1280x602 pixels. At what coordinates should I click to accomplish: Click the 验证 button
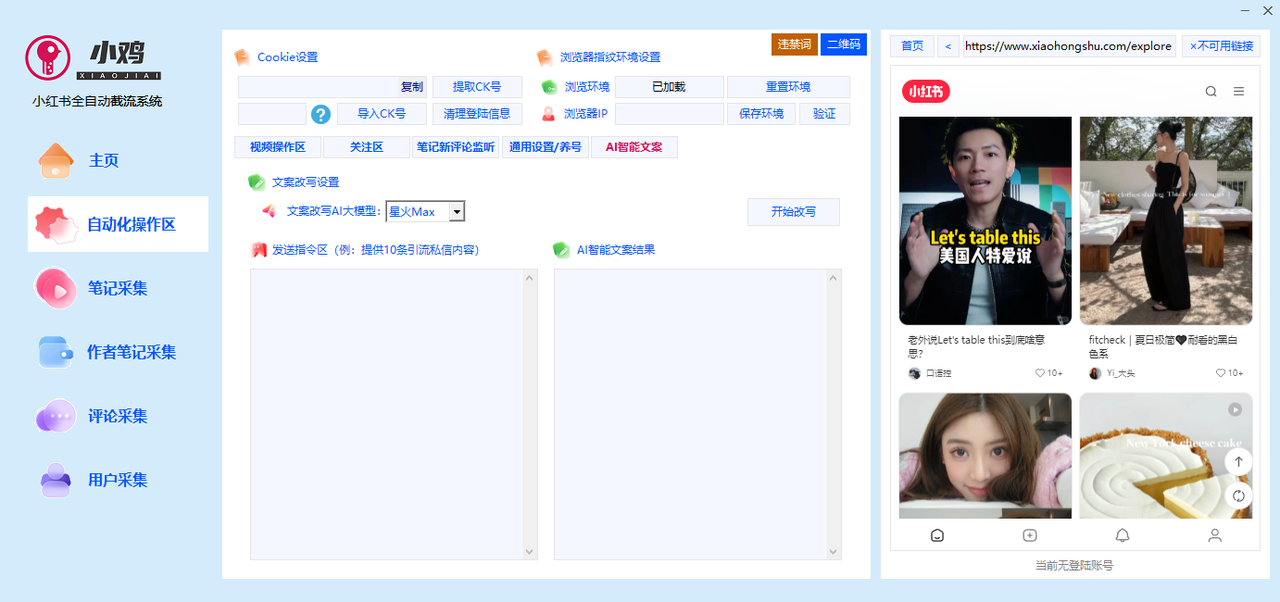824,114
